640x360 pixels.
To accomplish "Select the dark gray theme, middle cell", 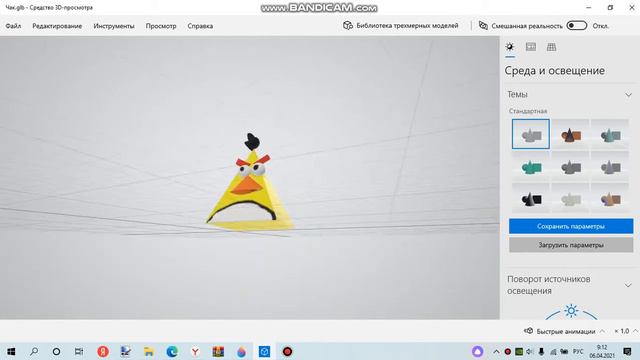I will pos(570,167).
